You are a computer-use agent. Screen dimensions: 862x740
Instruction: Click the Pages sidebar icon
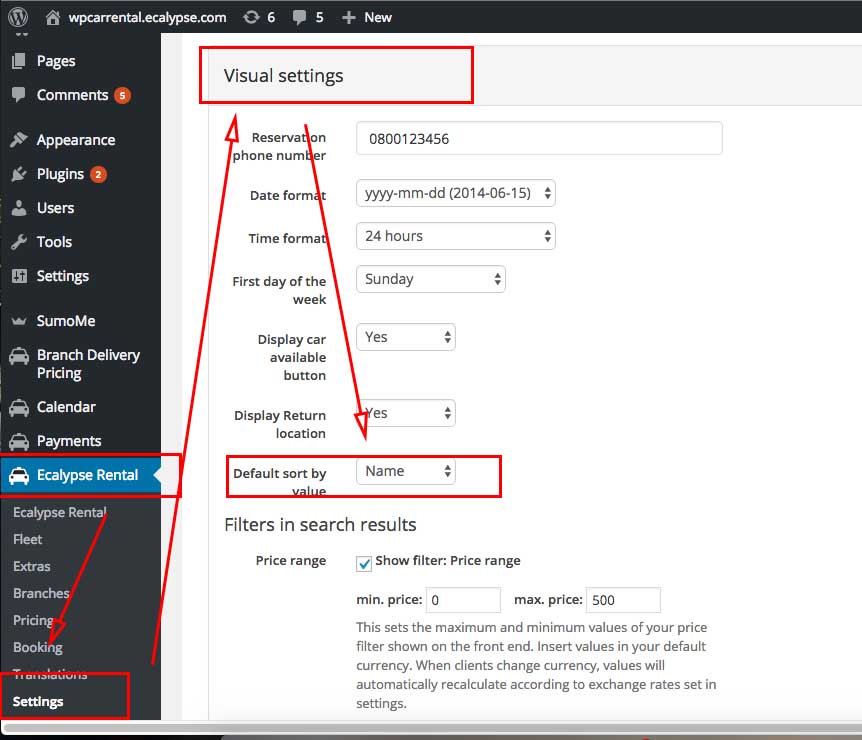pos(19,61)
